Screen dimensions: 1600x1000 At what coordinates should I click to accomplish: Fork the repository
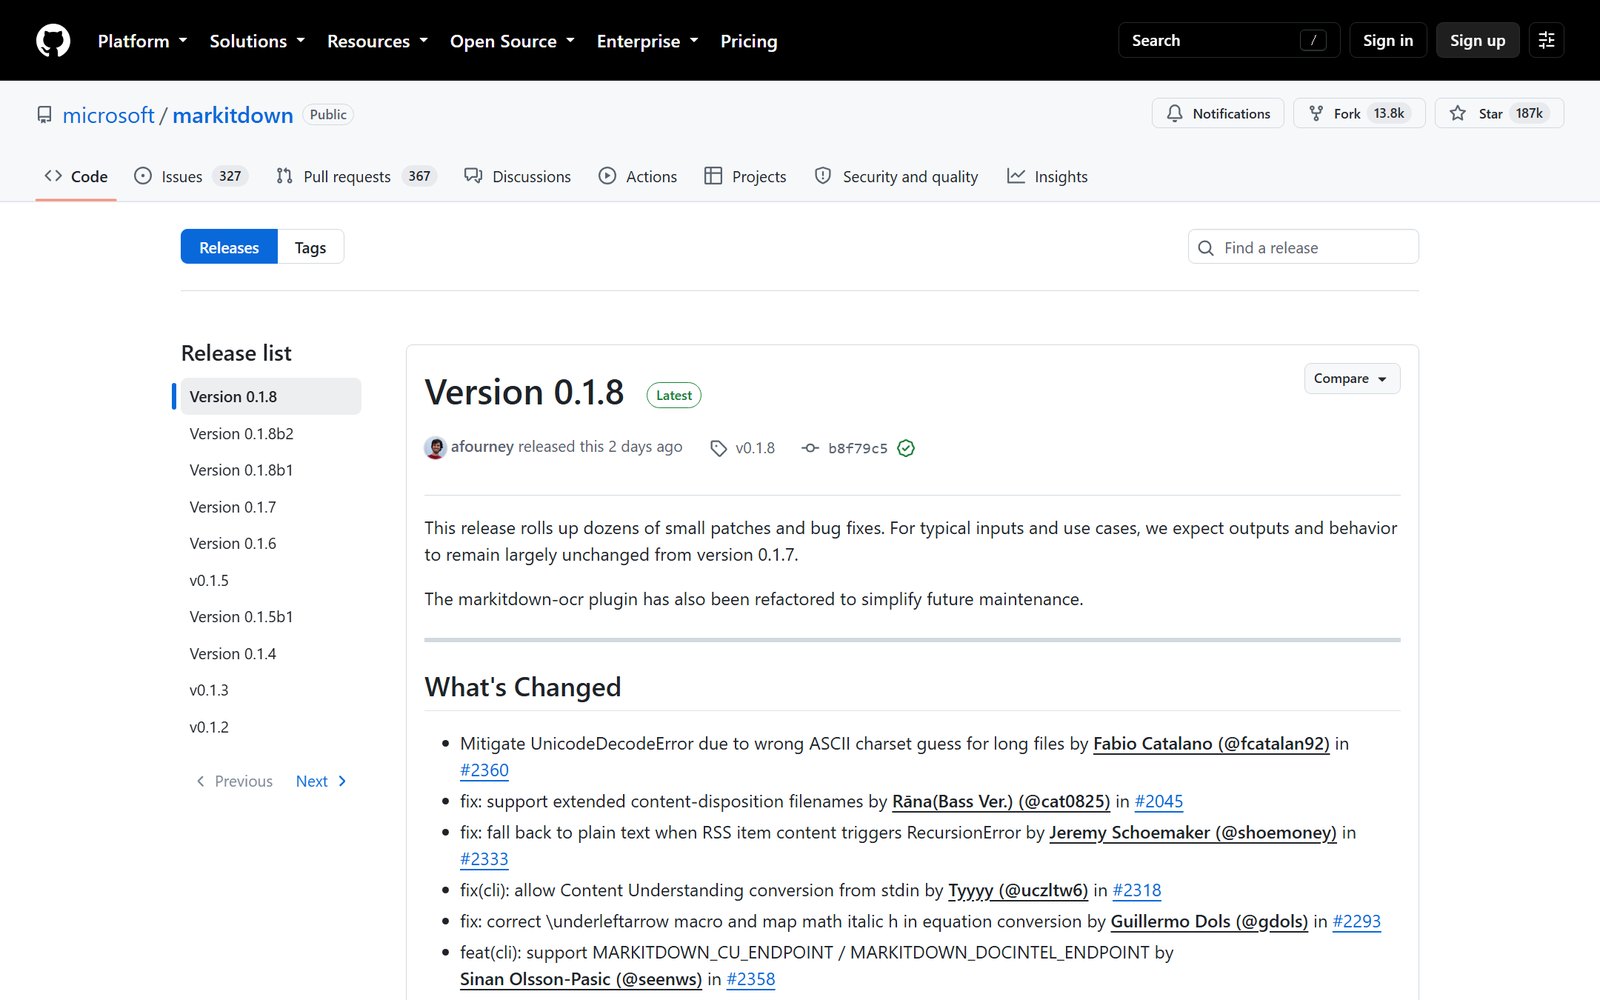(x=1359, y=113)
